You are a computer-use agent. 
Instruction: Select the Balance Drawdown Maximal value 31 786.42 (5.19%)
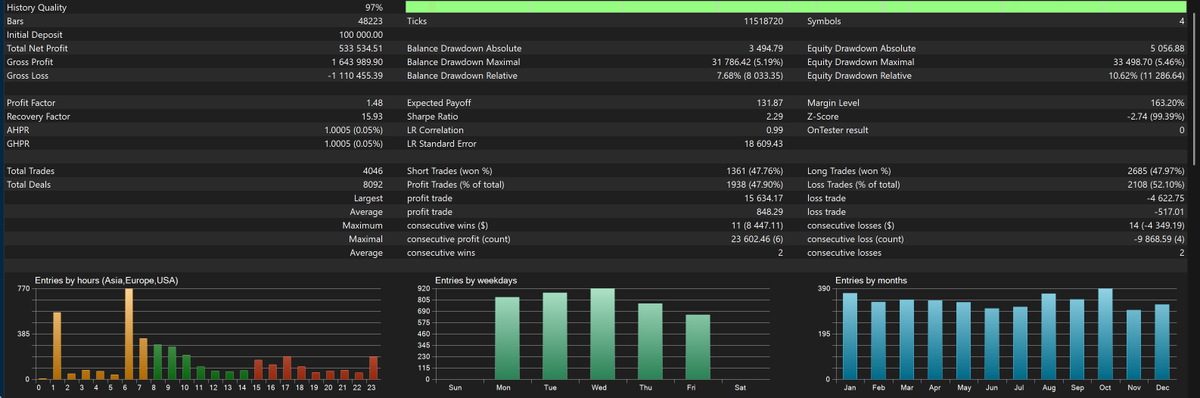coord(747,62)
